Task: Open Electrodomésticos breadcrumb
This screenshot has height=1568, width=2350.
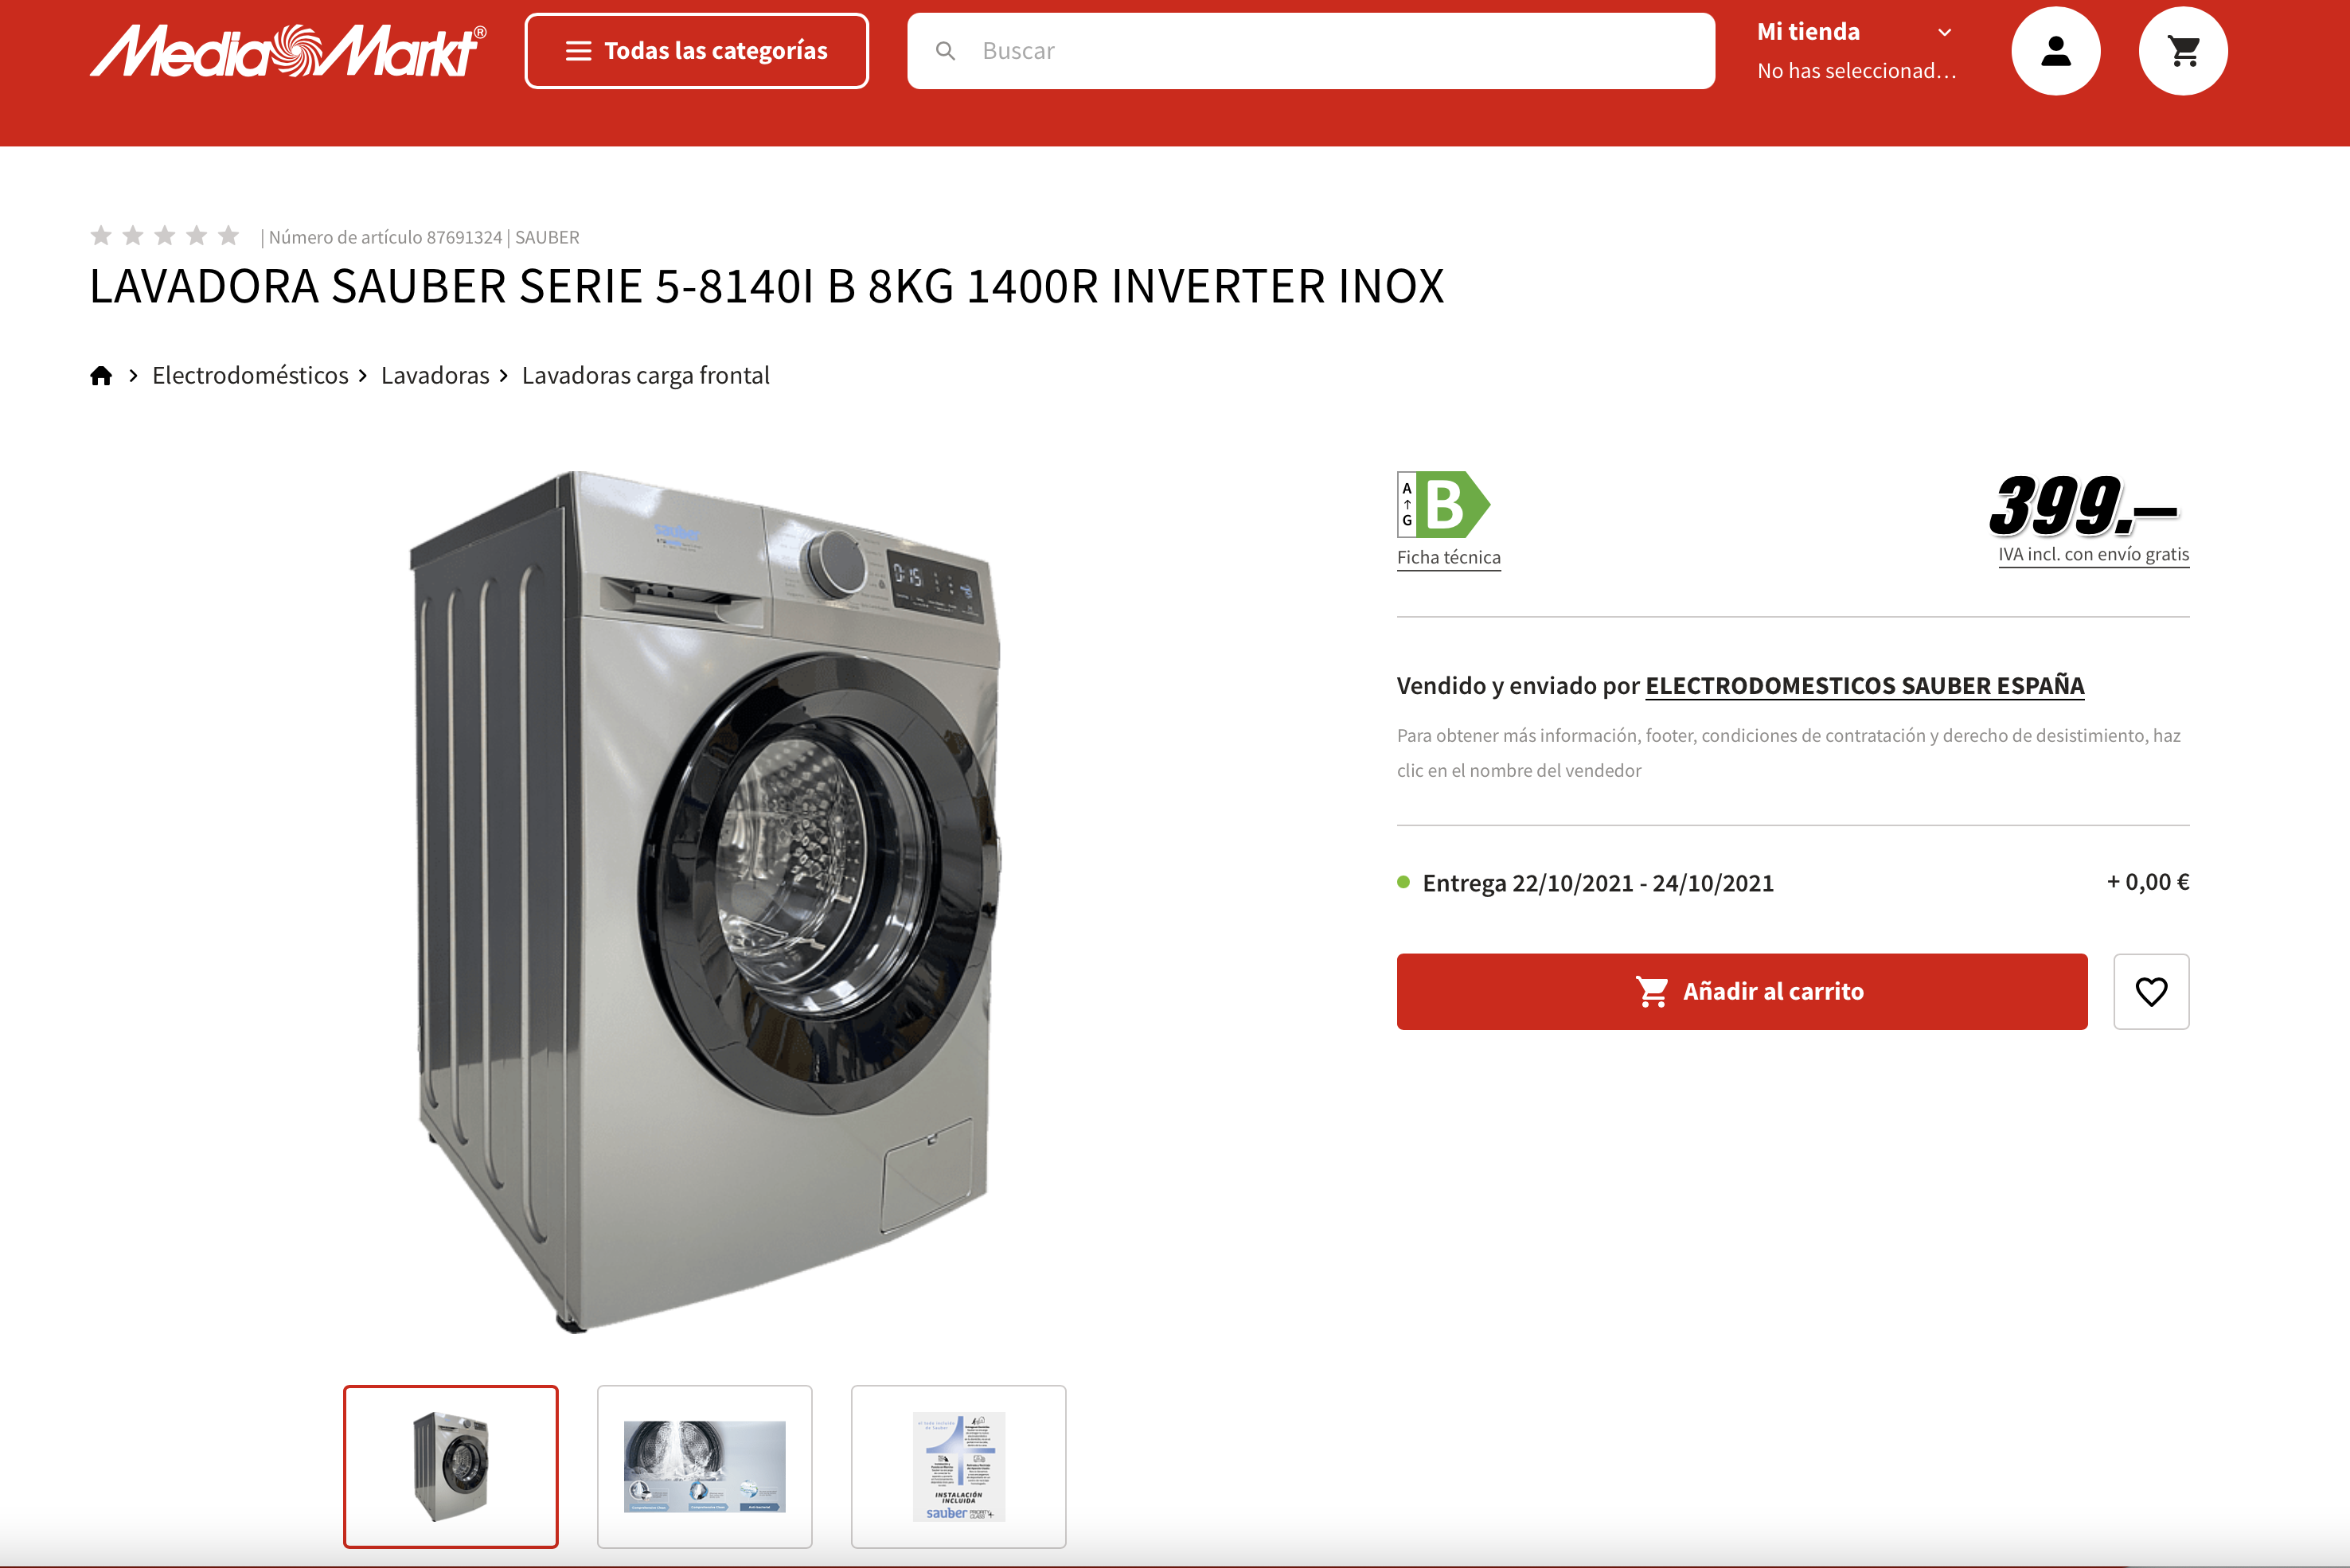Action: click(250, 376)
